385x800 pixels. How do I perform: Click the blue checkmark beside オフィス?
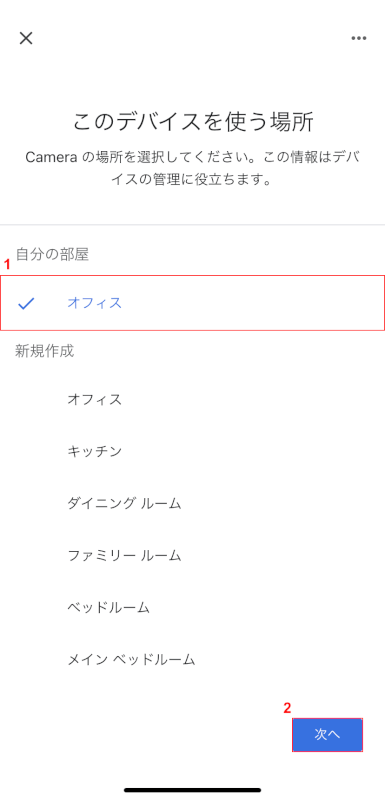[x=26, y=304]
